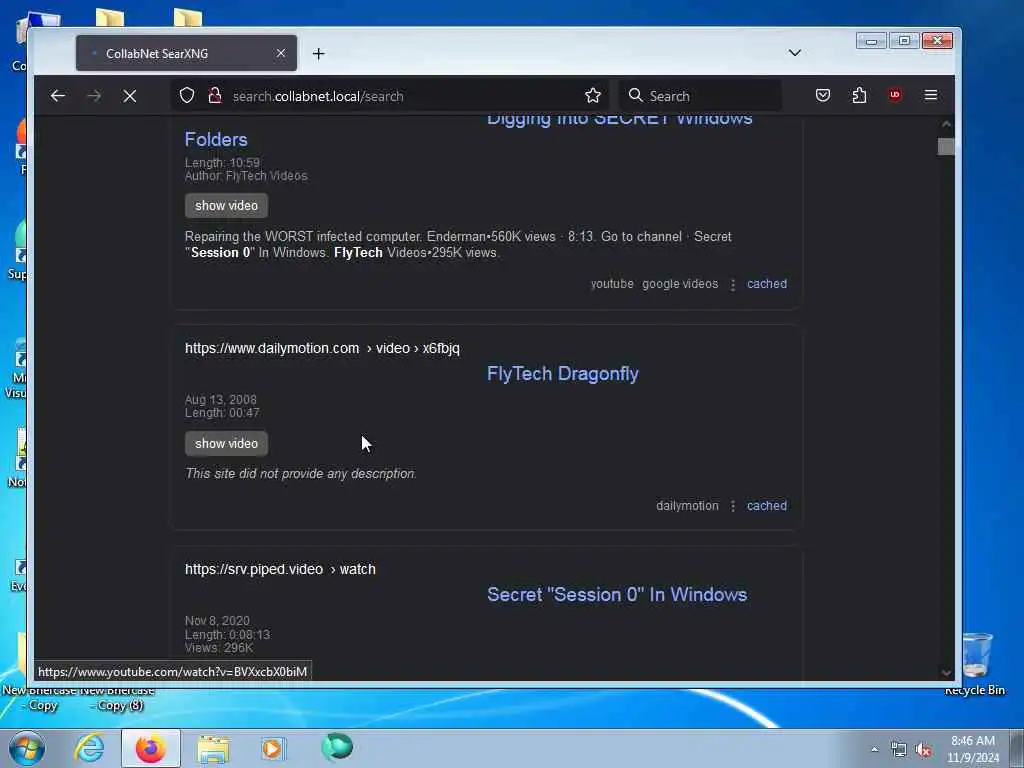Open the shield tracking protection icon
1024x768 pixels.
187,95
